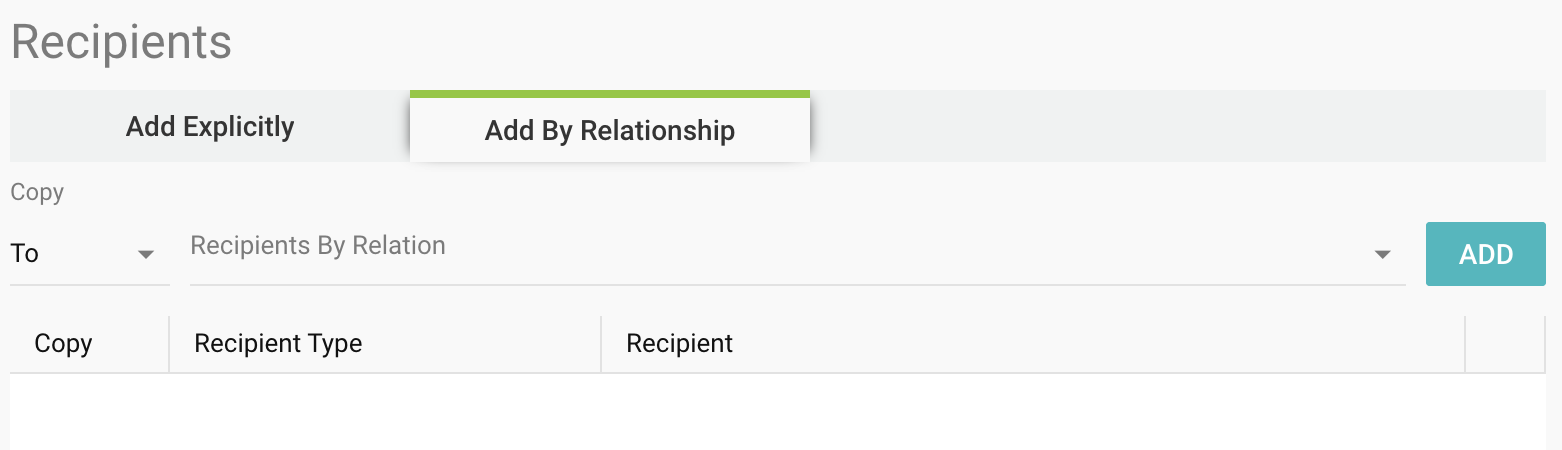Expand the Recipients By Relation dropdown arrow
Viewport: 1562px width, 450px height.
pos(1383,254)
